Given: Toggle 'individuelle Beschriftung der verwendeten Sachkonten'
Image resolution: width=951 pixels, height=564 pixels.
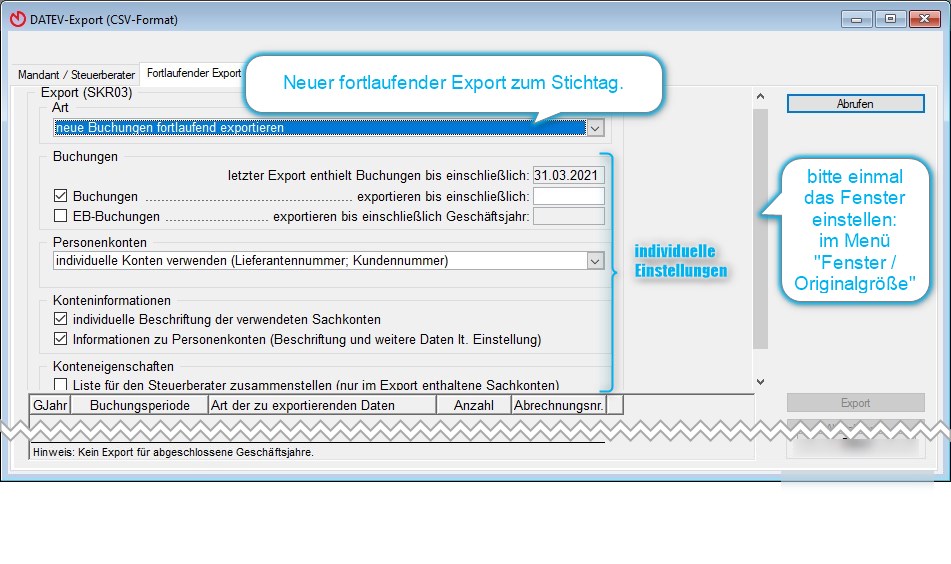Looking at the screenshot, I should pyautogui.click(x=60, y=319).
